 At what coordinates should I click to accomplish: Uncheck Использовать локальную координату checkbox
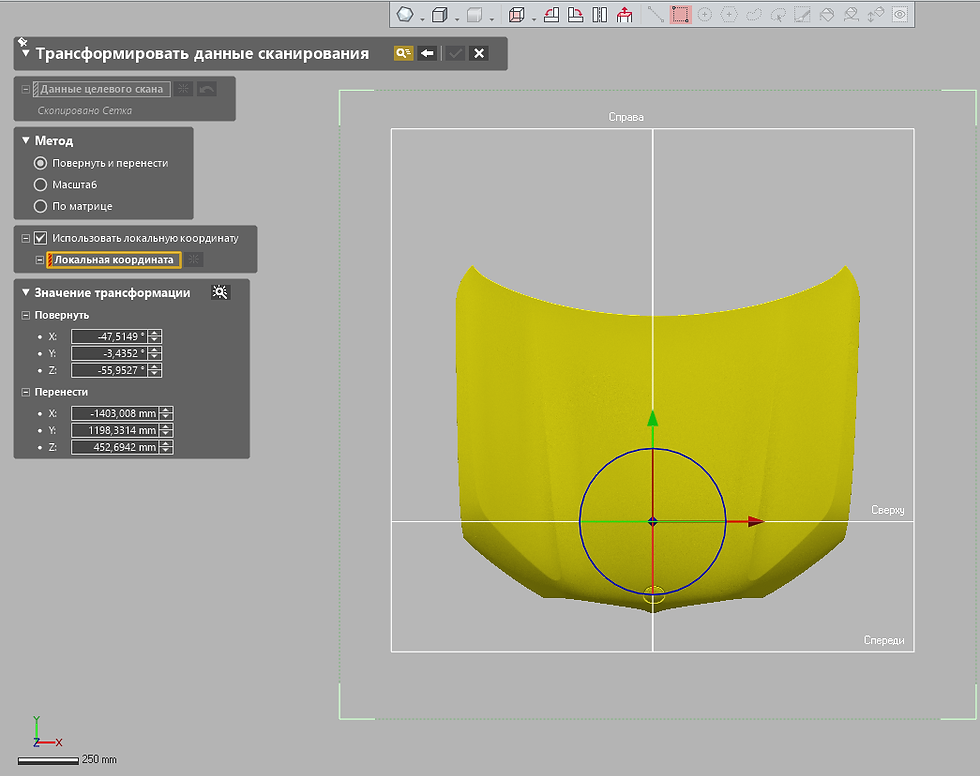41,239
